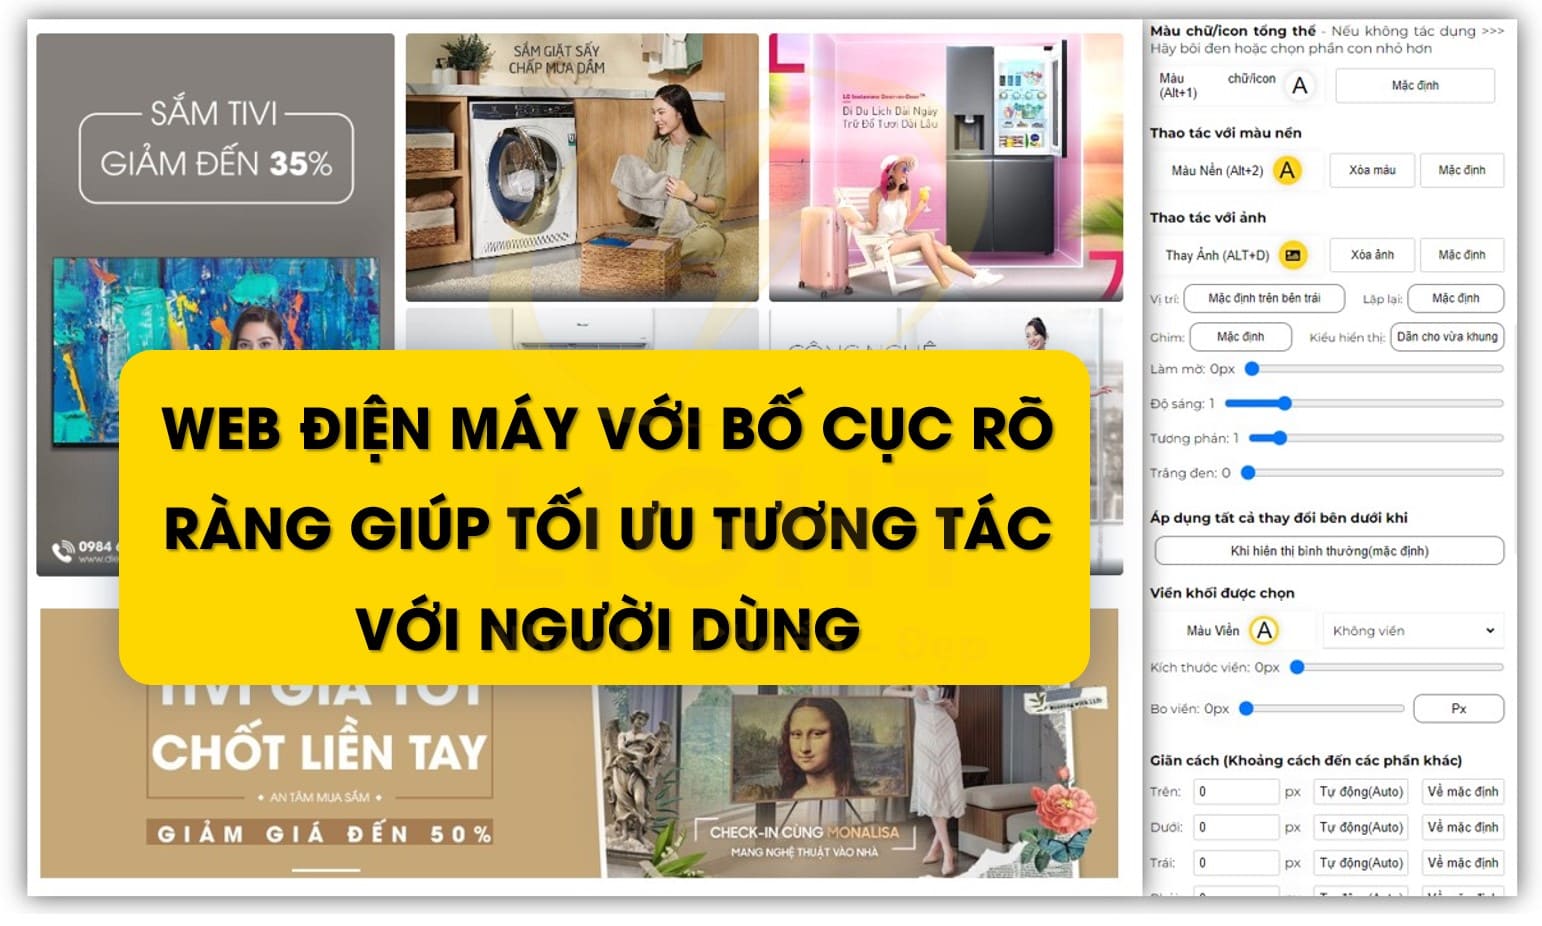Click the Trái spacing input field
Screen dimensions: 1542x926
click(x=1236, y=863)
